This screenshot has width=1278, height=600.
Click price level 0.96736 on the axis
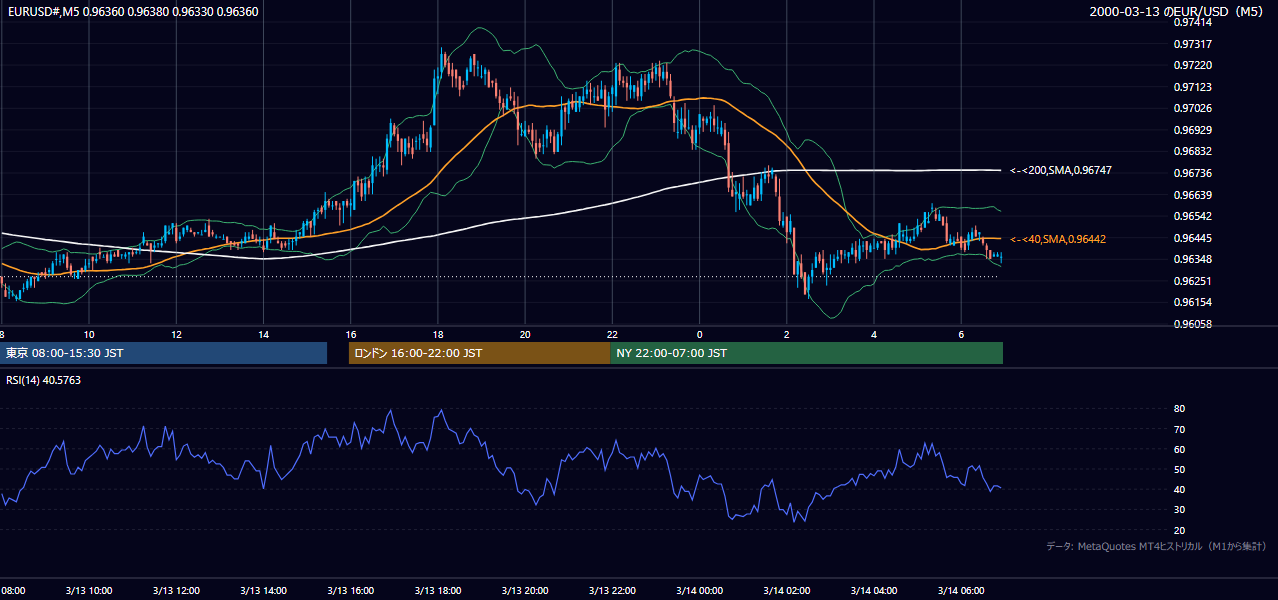tap(1194, 173)
